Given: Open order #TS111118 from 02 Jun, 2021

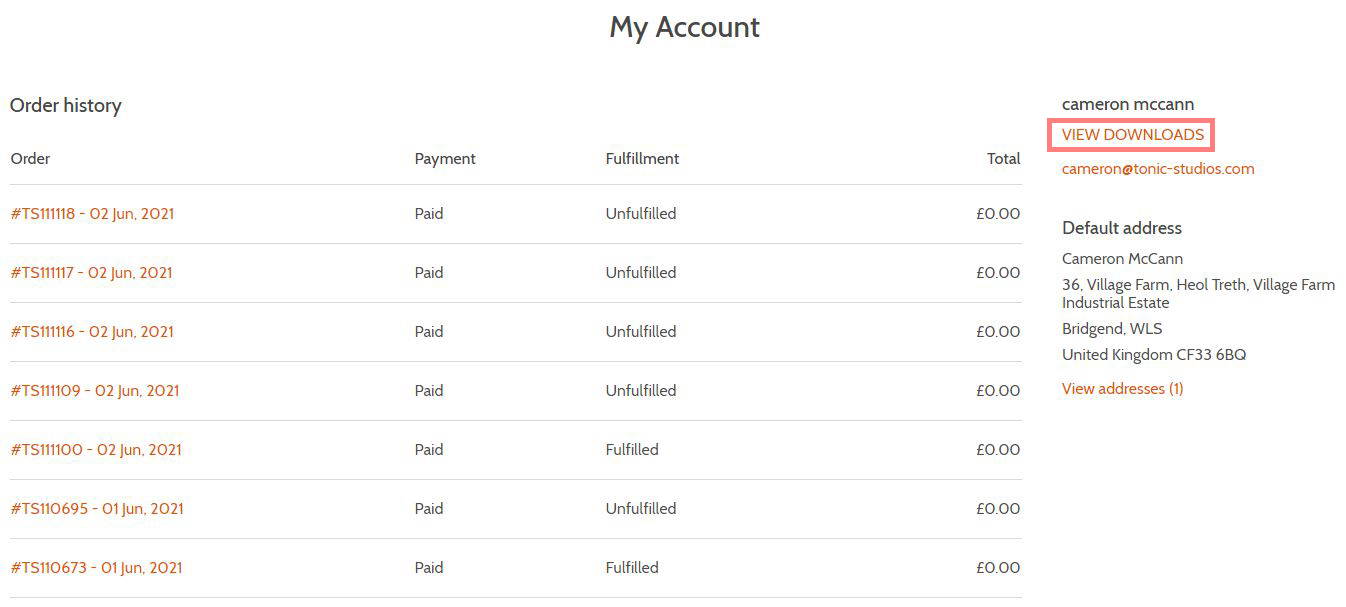Looking at the screenshot, I should (92, 213).
